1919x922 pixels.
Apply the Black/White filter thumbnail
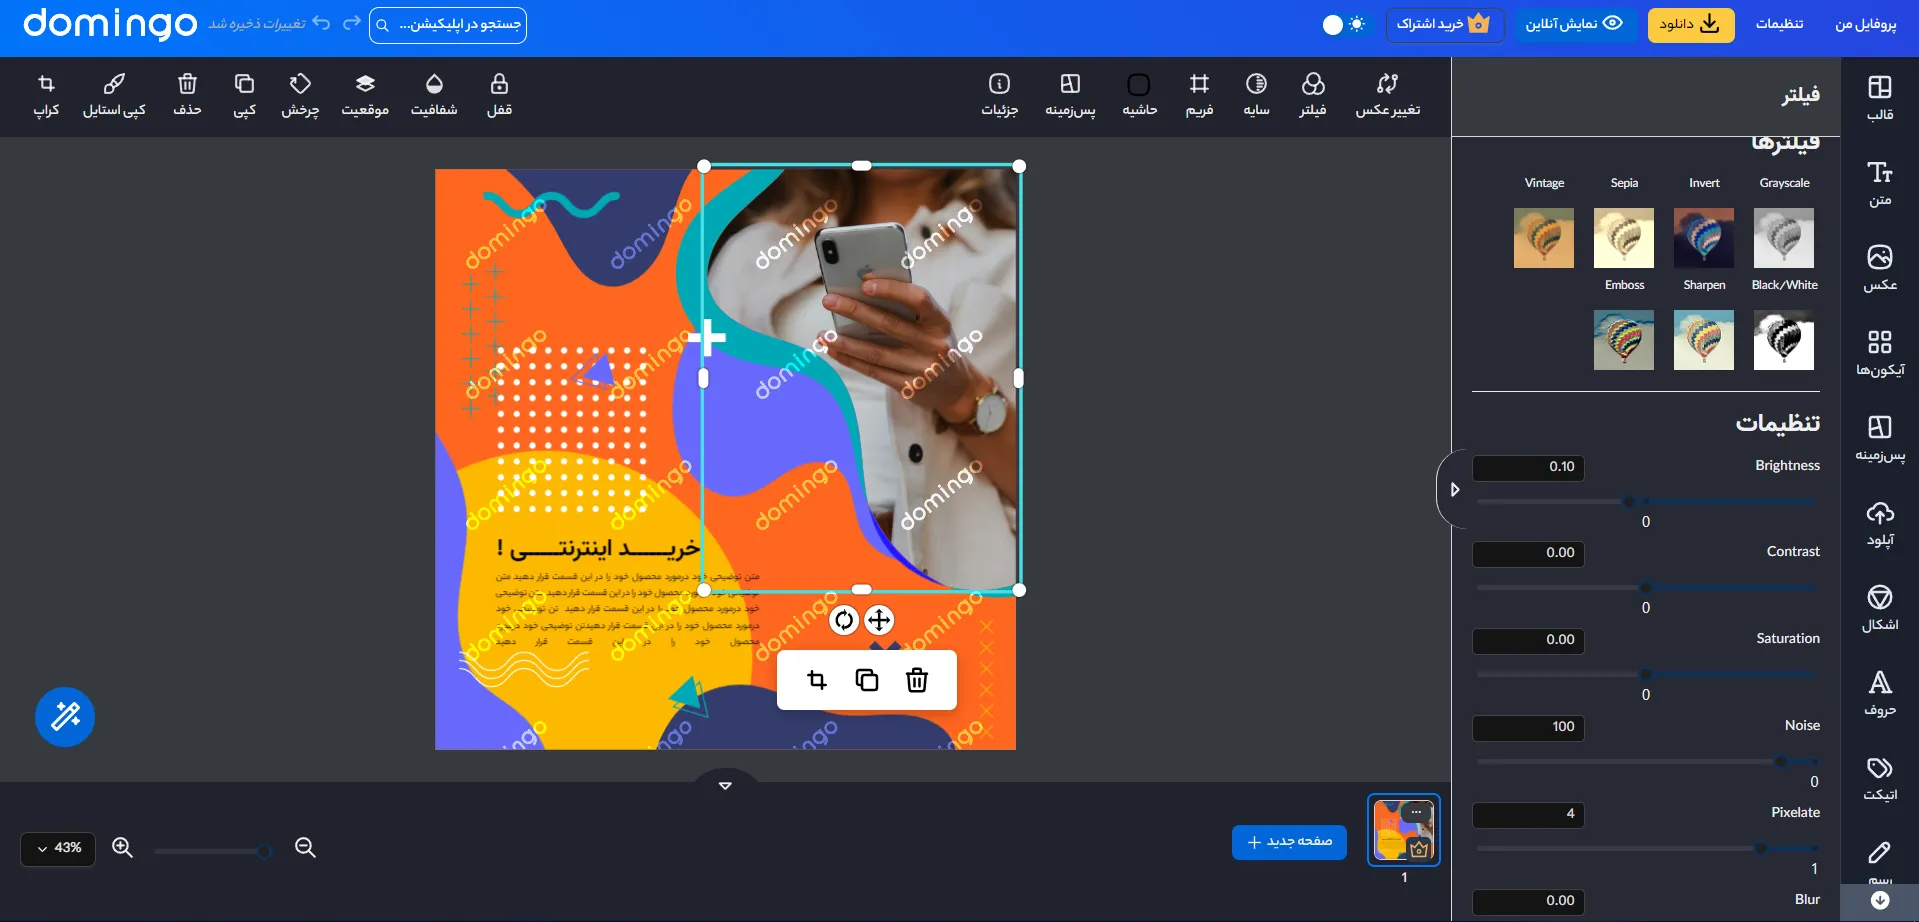(1784, 340)
